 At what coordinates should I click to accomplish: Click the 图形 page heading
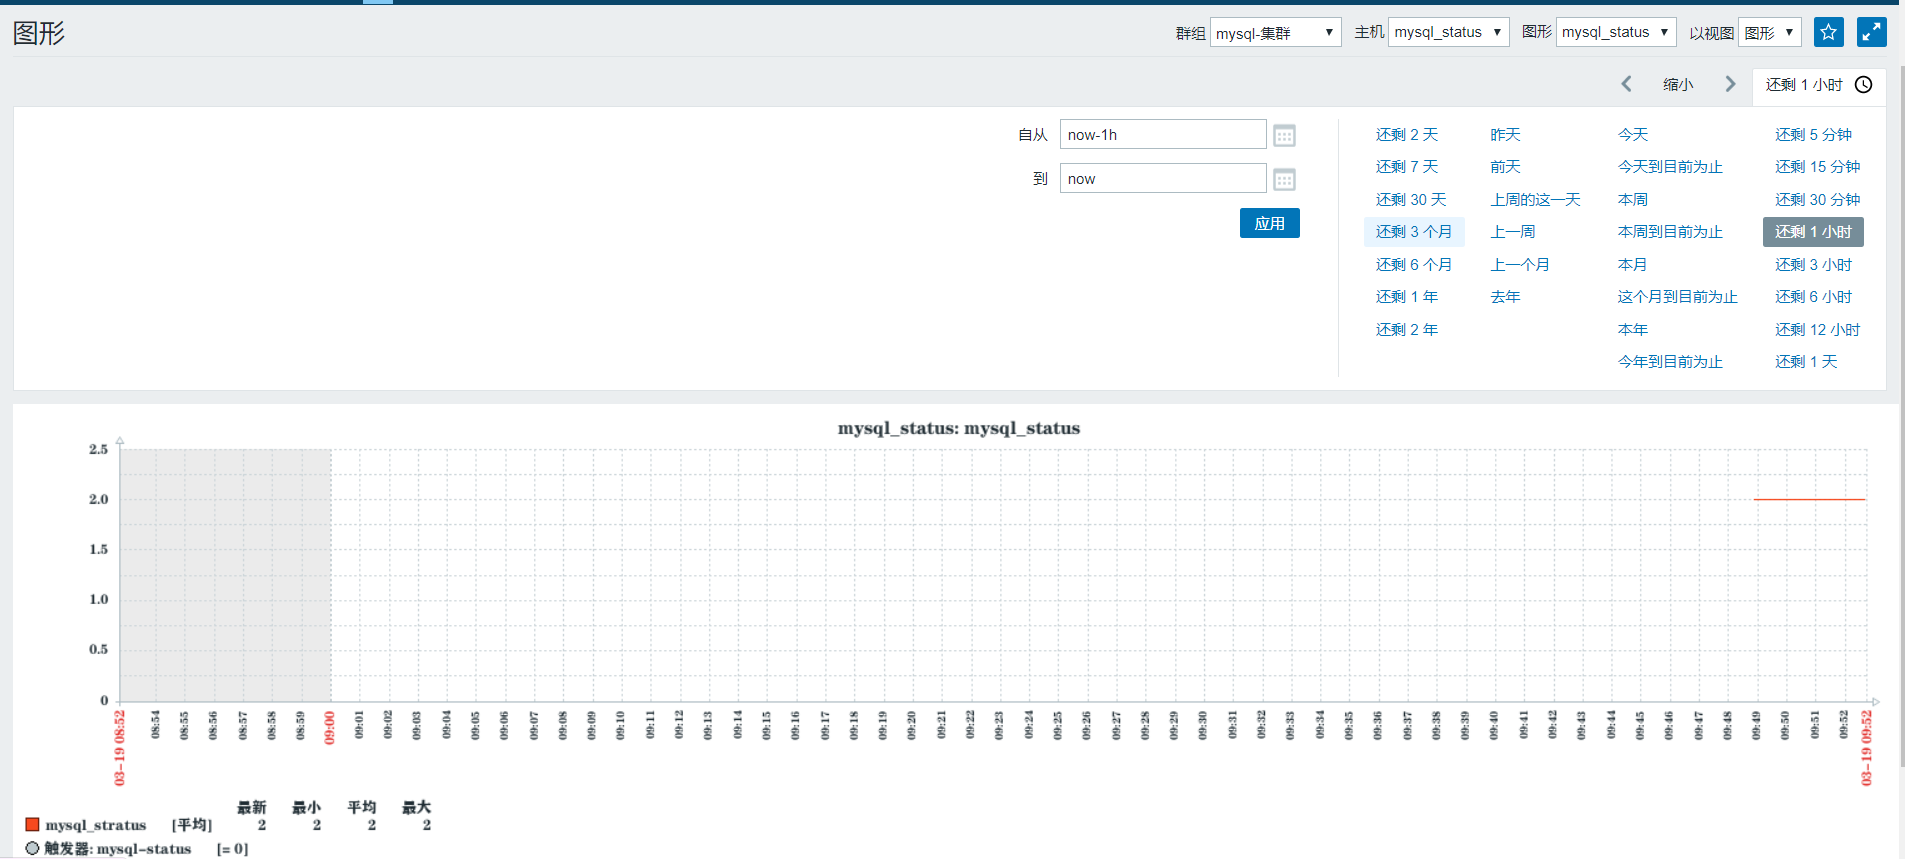(x=39, y=33)
